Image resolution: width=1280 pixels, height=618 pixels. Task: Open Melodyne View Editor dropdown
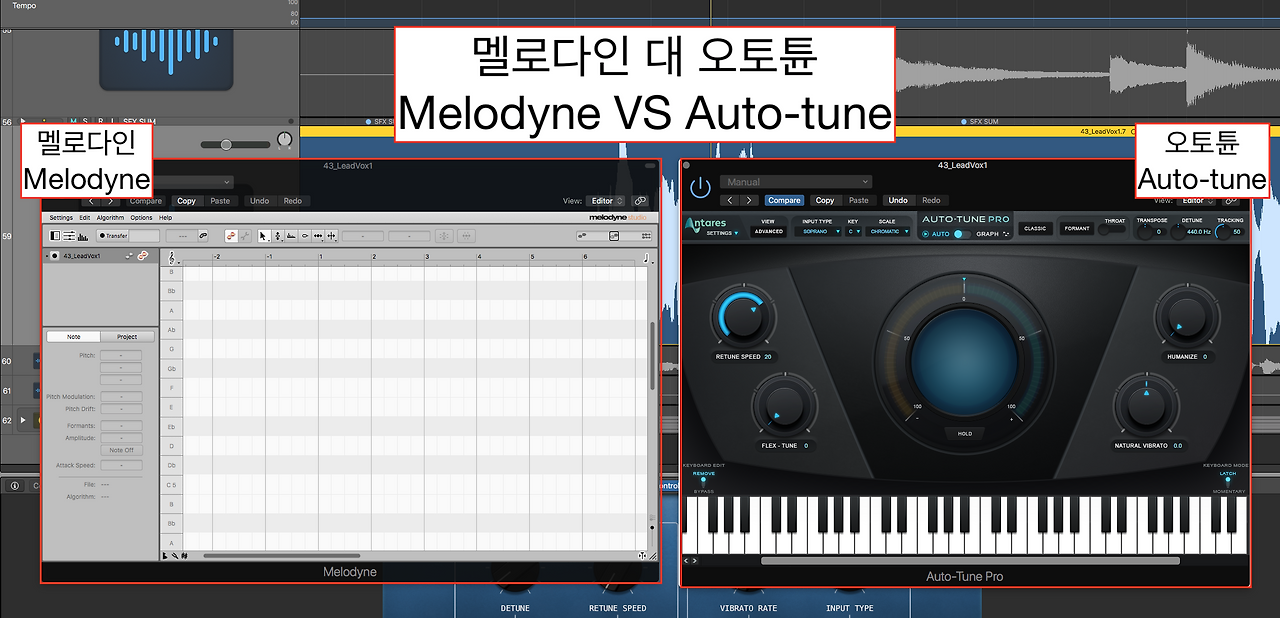[x=606, y=201]
